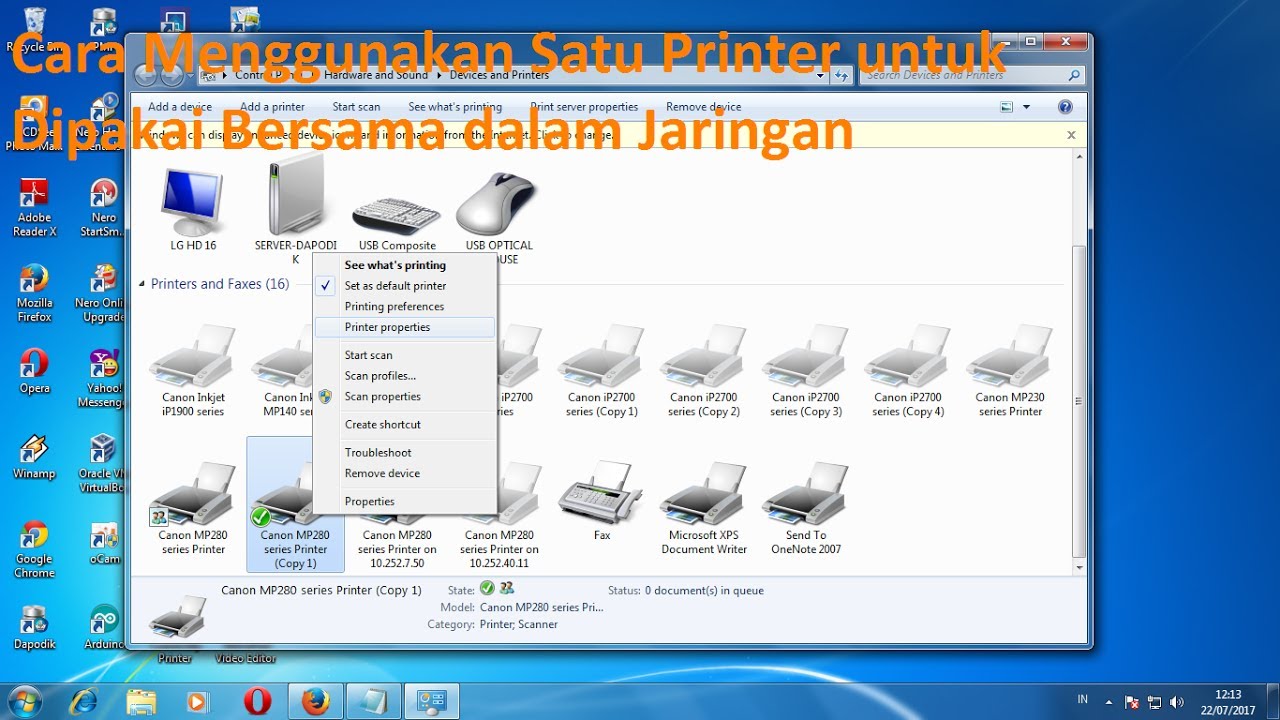Open the change view dropdown arrow
The height and width of the screenshot is (720, 1280).
pos(1027,107)
